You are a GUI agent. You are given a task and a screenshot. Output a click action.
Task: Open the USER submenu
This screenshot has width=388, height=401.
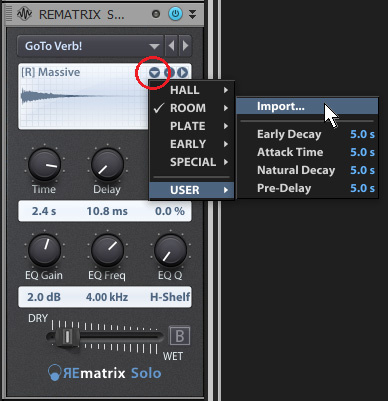tap(192, 190)
